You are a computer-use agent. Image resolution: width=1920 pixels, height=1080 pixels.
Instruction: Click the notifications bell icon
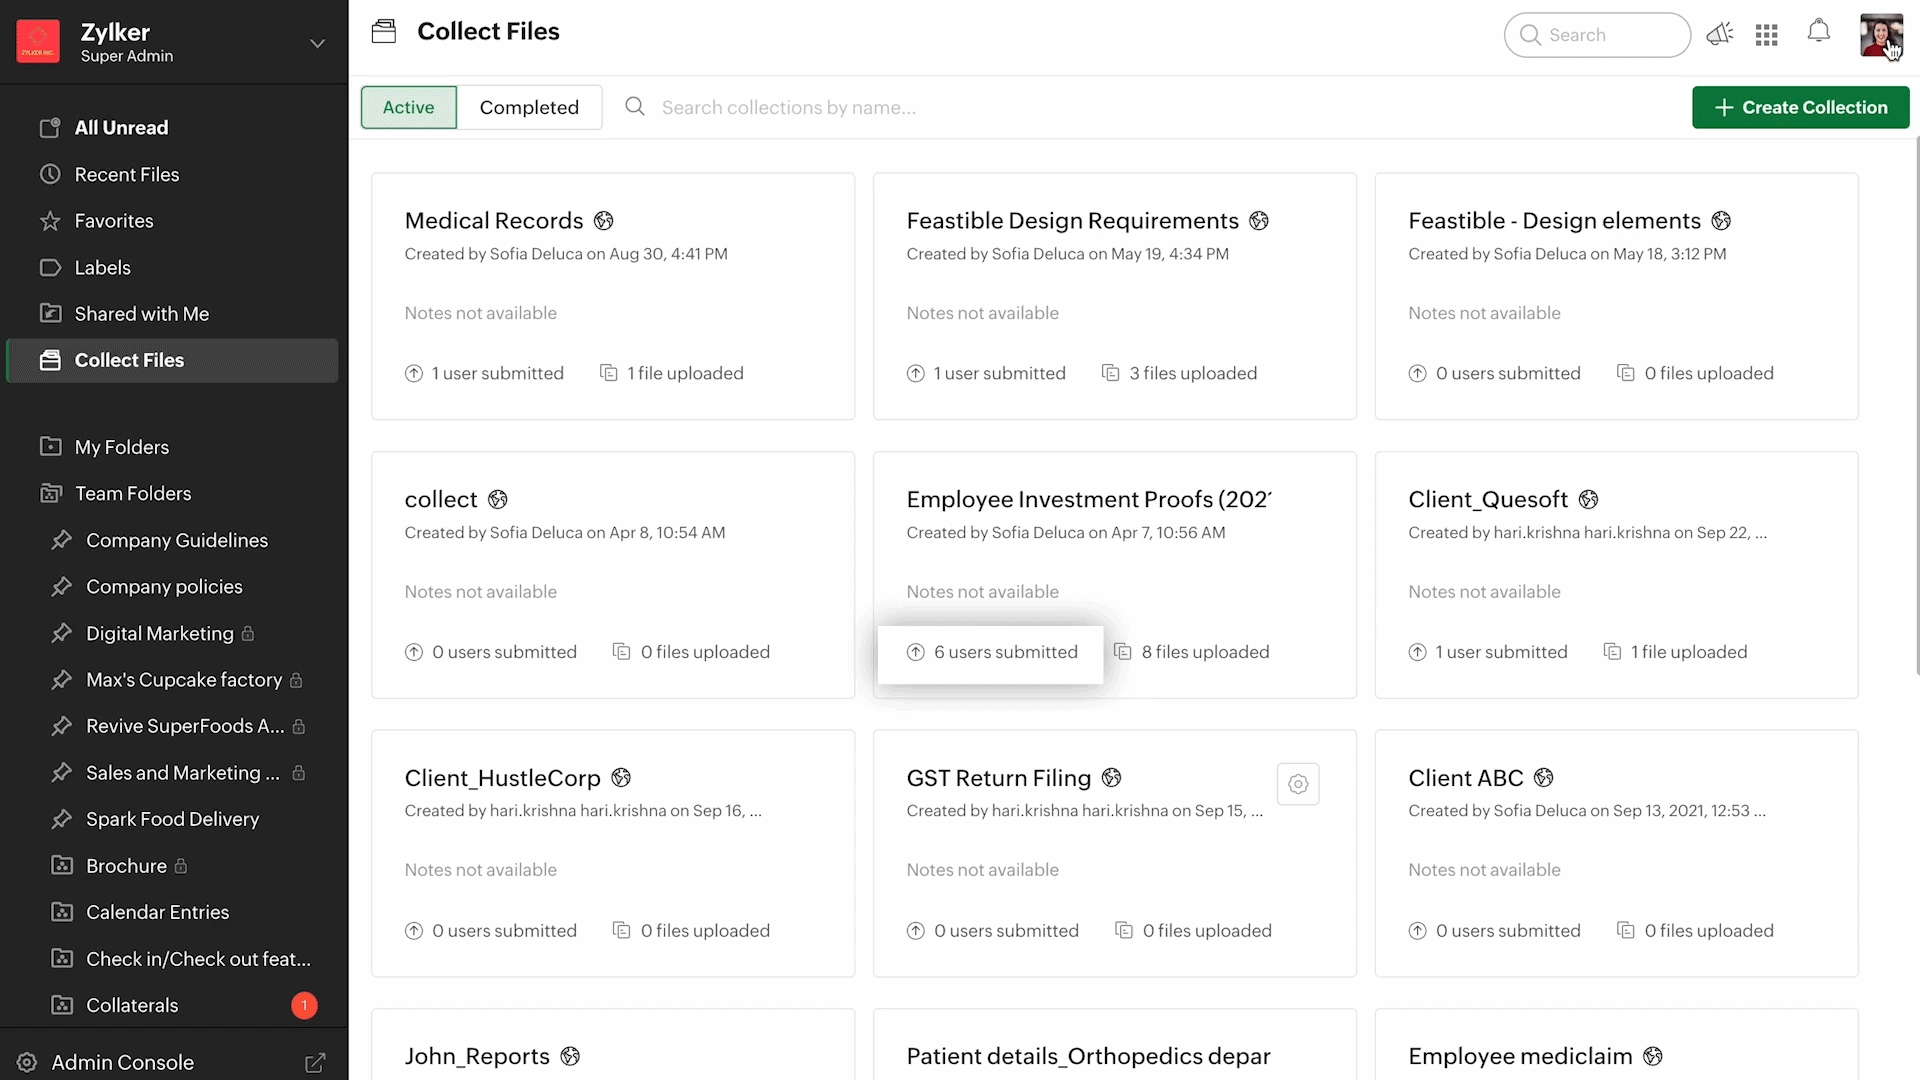pos(1818,32)
